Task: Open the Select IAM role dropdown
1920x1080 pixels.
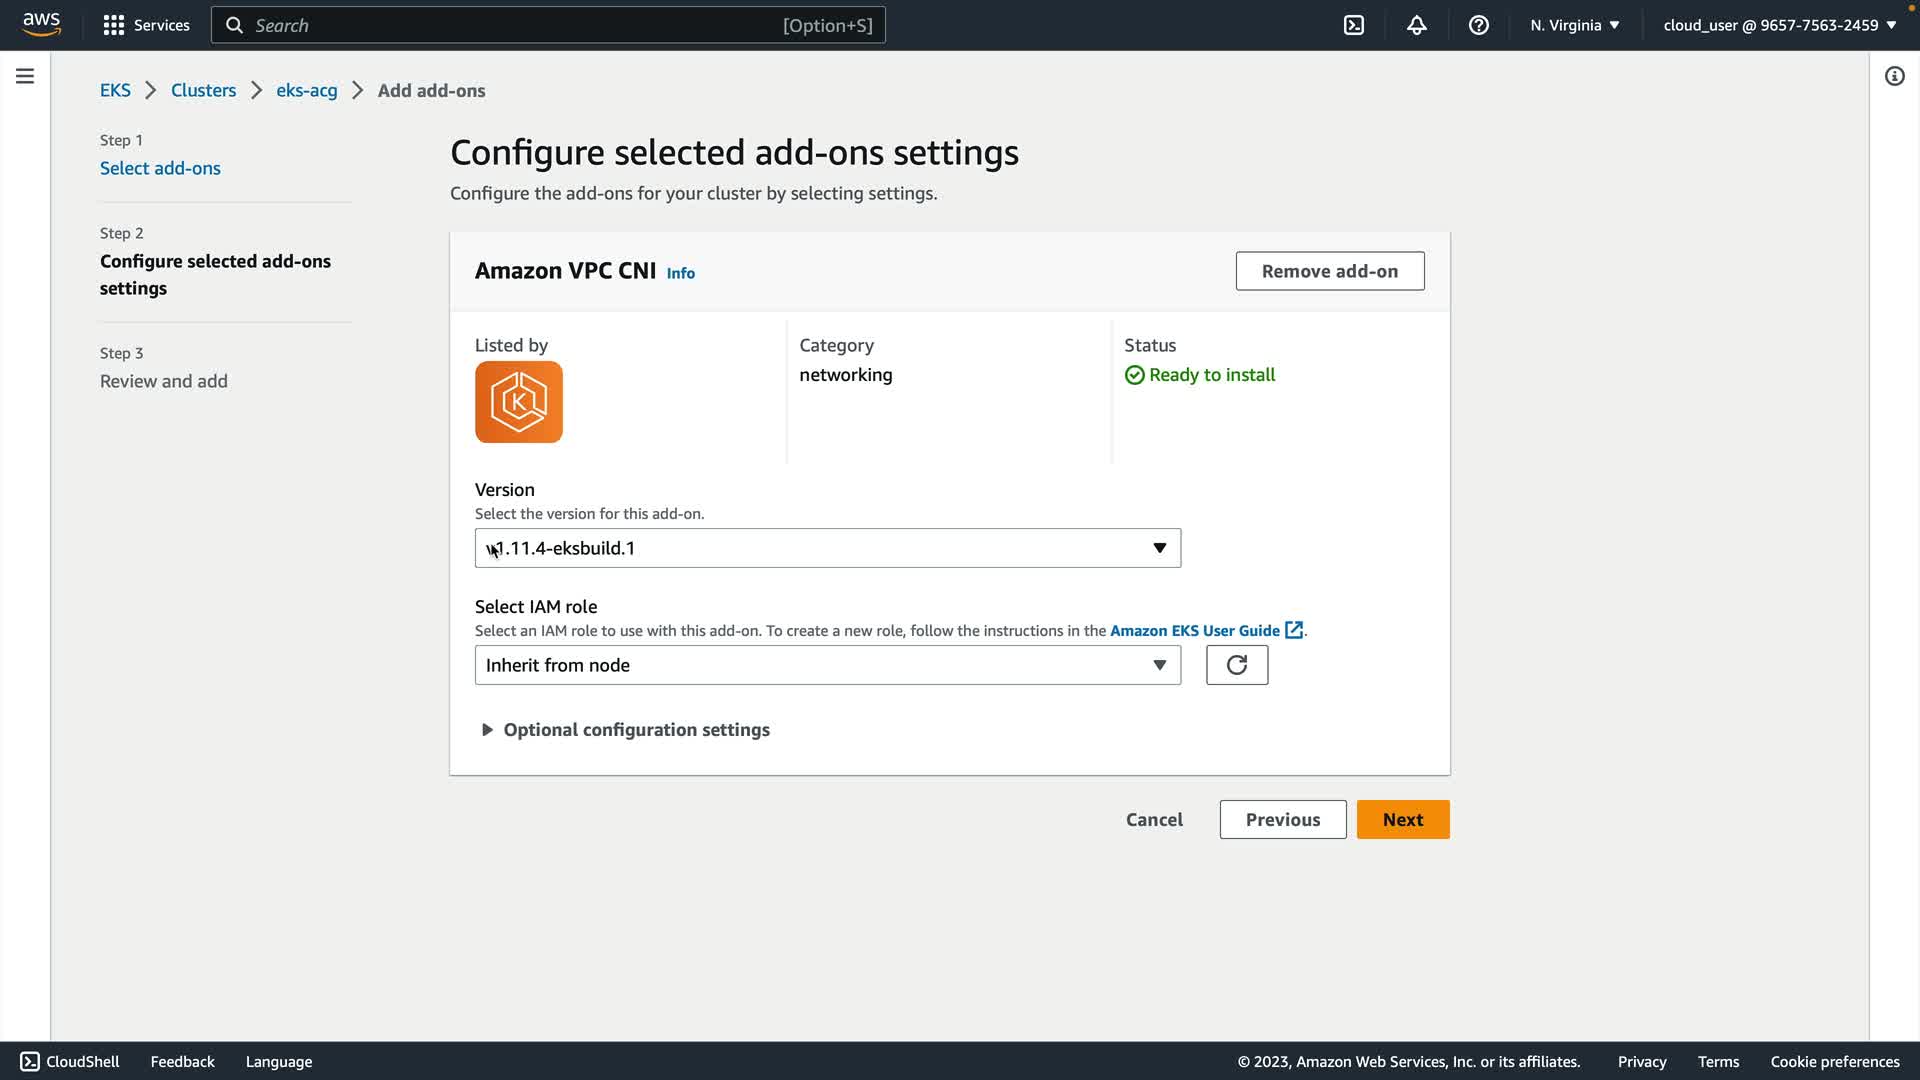Action: [x=827, y=665]
